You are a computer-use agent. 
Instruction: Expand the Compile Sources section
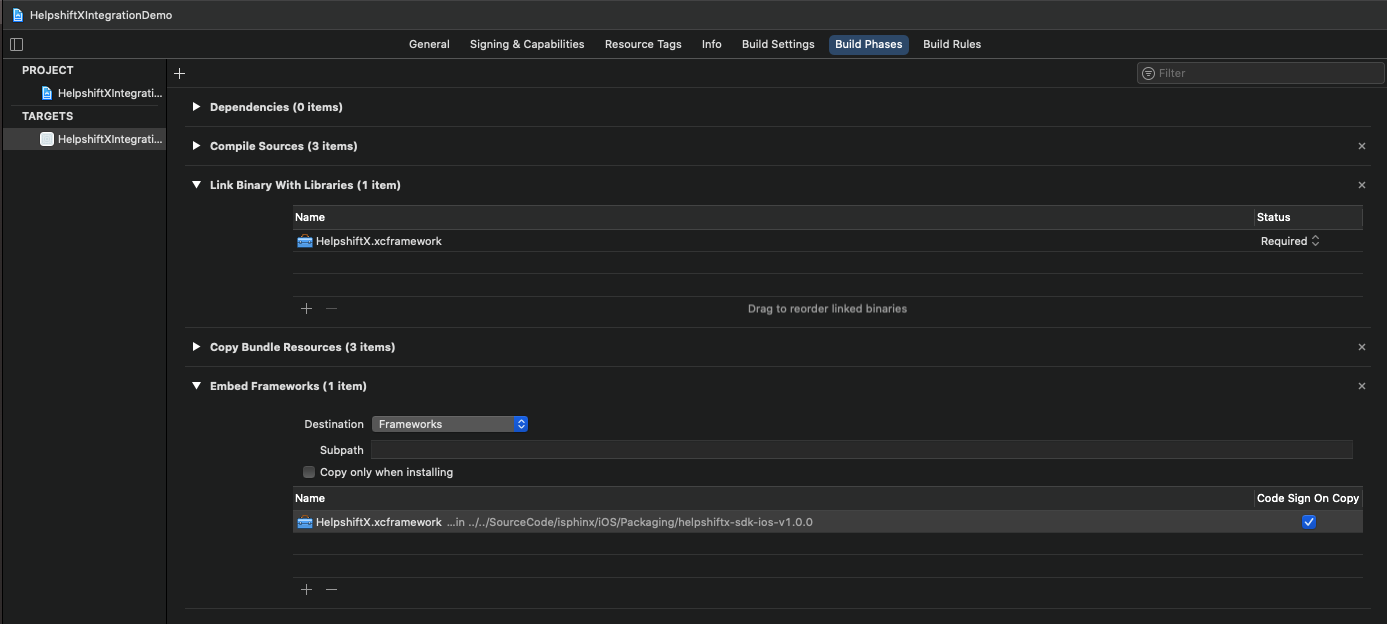(197, 146)
